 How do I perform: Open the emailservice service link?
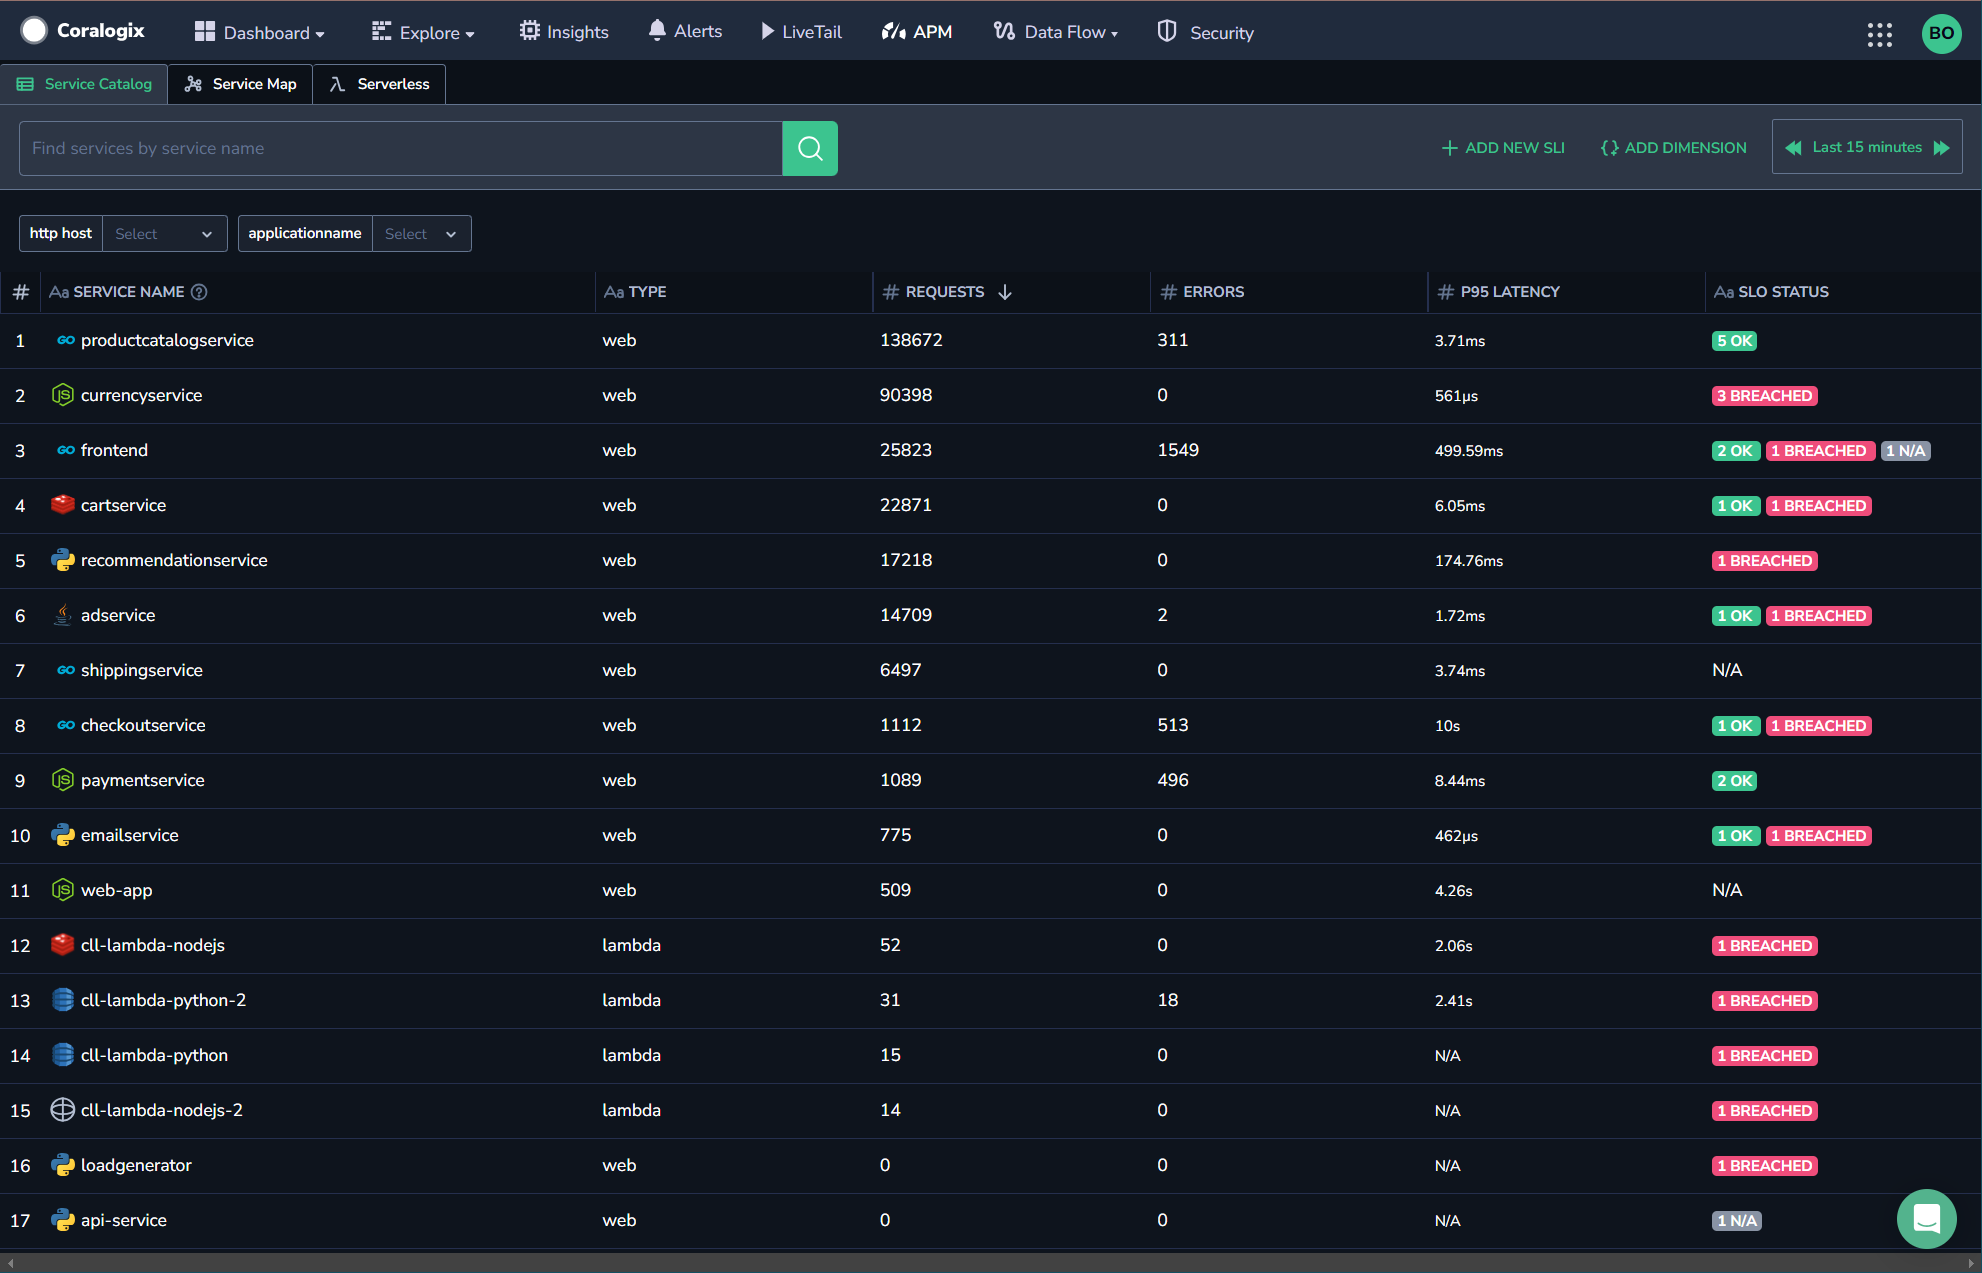[130, 835]
